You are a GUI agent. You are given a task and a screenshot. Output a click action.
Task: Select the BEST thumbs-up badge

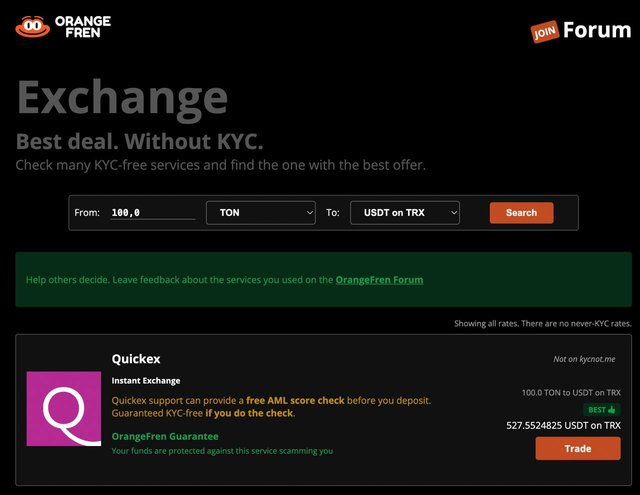602,410
